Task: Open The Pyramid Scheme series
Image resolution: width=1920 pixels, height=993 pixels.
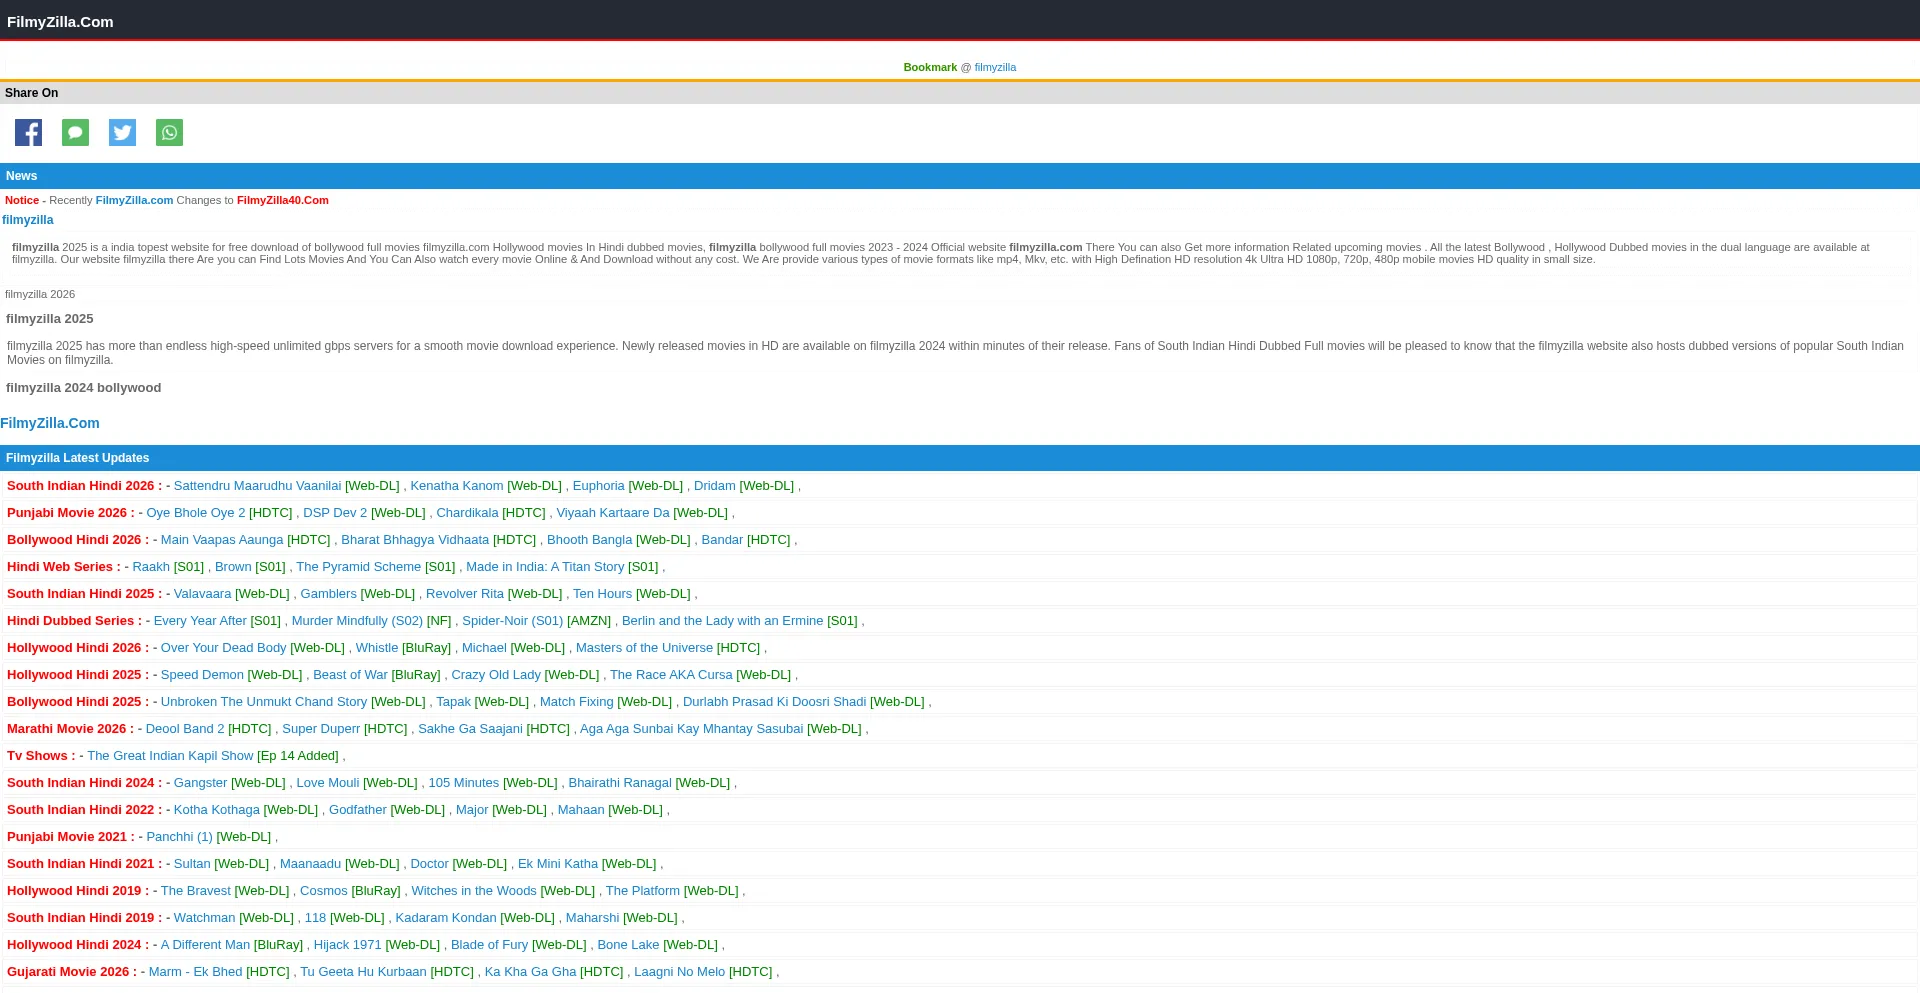Action: (359, 567)
